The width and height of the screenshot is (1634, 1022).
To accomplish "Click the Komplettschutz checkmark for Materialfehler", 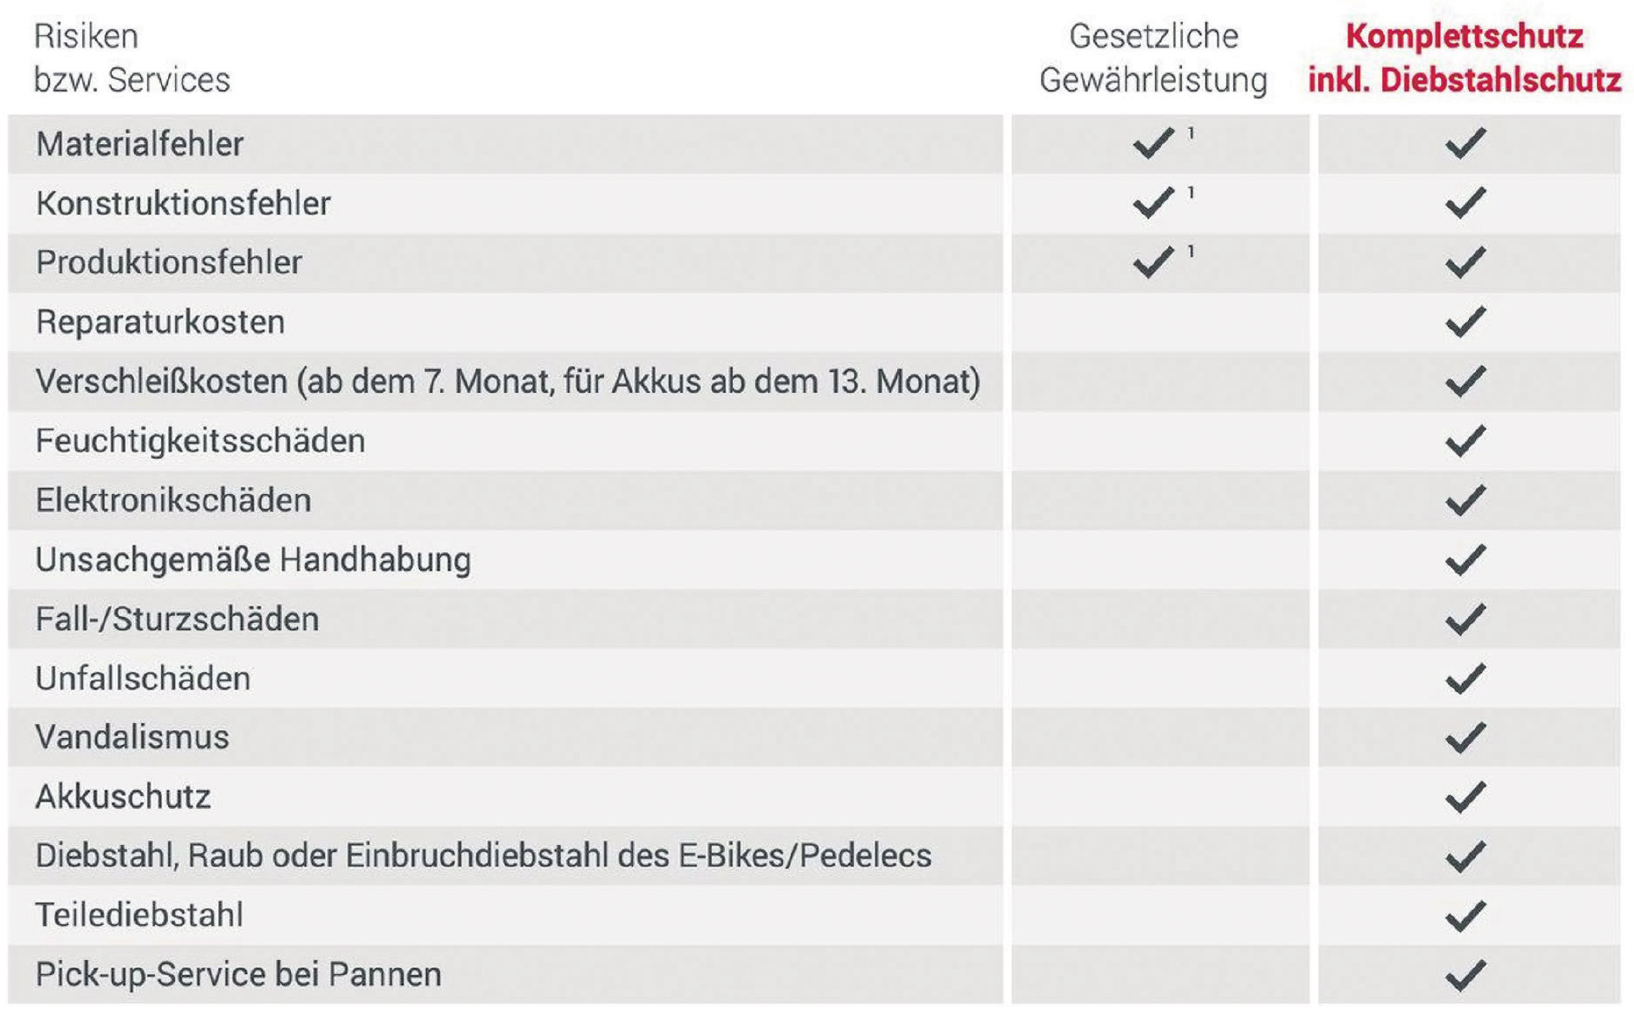I will point(1465,143).
